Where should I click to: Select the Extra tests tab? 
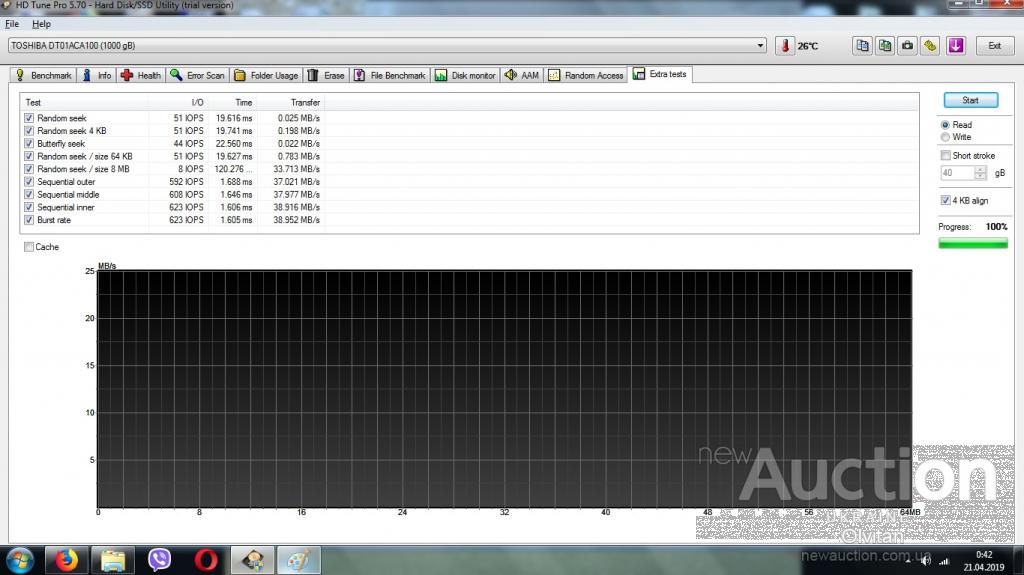coord(660,74)
